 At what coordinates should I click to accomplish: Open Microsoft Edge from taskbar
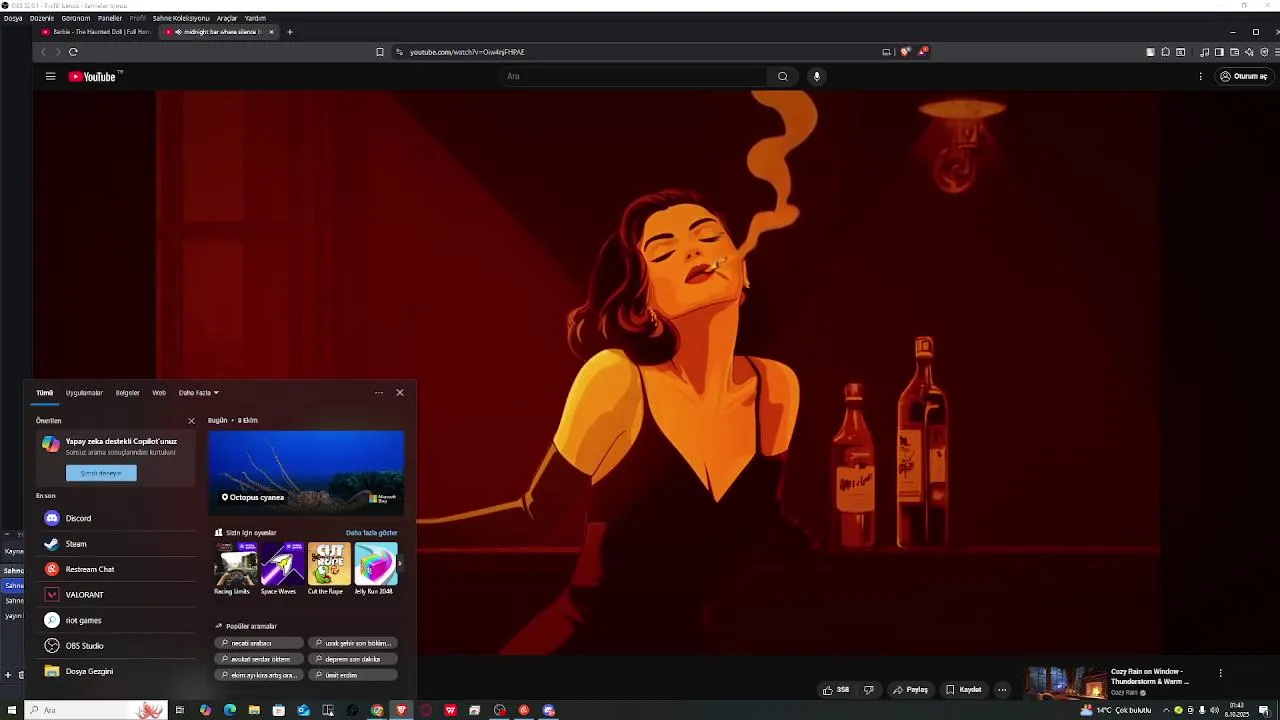pos(230,710)
